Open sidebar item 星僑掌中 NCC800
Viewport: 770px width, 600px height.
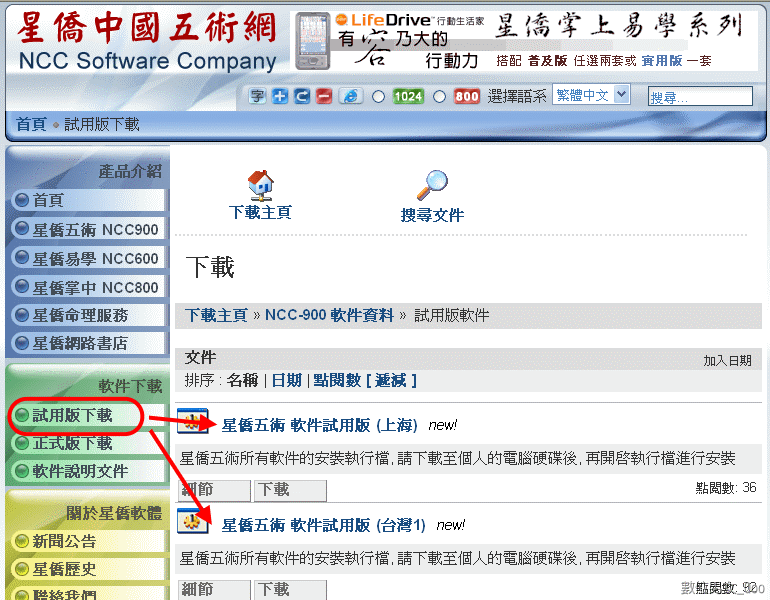88,287
